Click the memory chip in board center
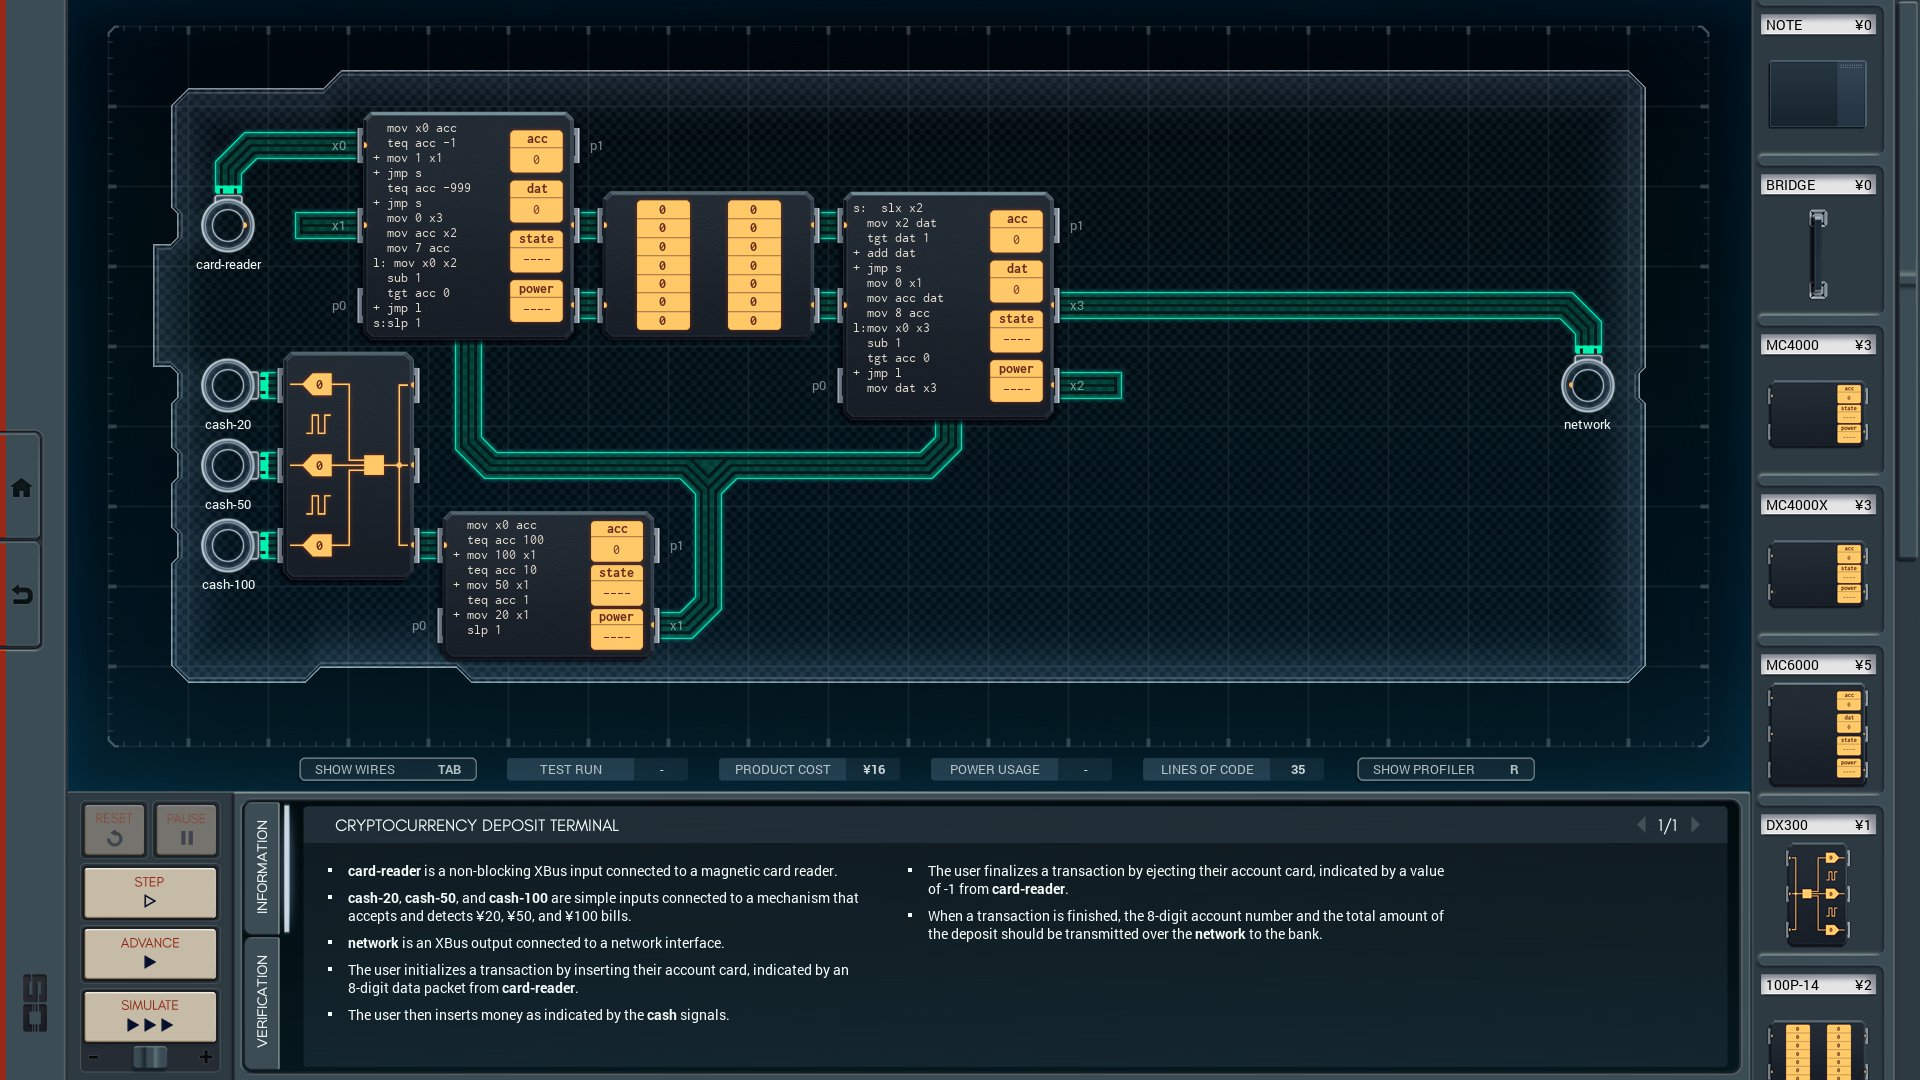This screenshot has width=1920, height=1080. [708, 266]
